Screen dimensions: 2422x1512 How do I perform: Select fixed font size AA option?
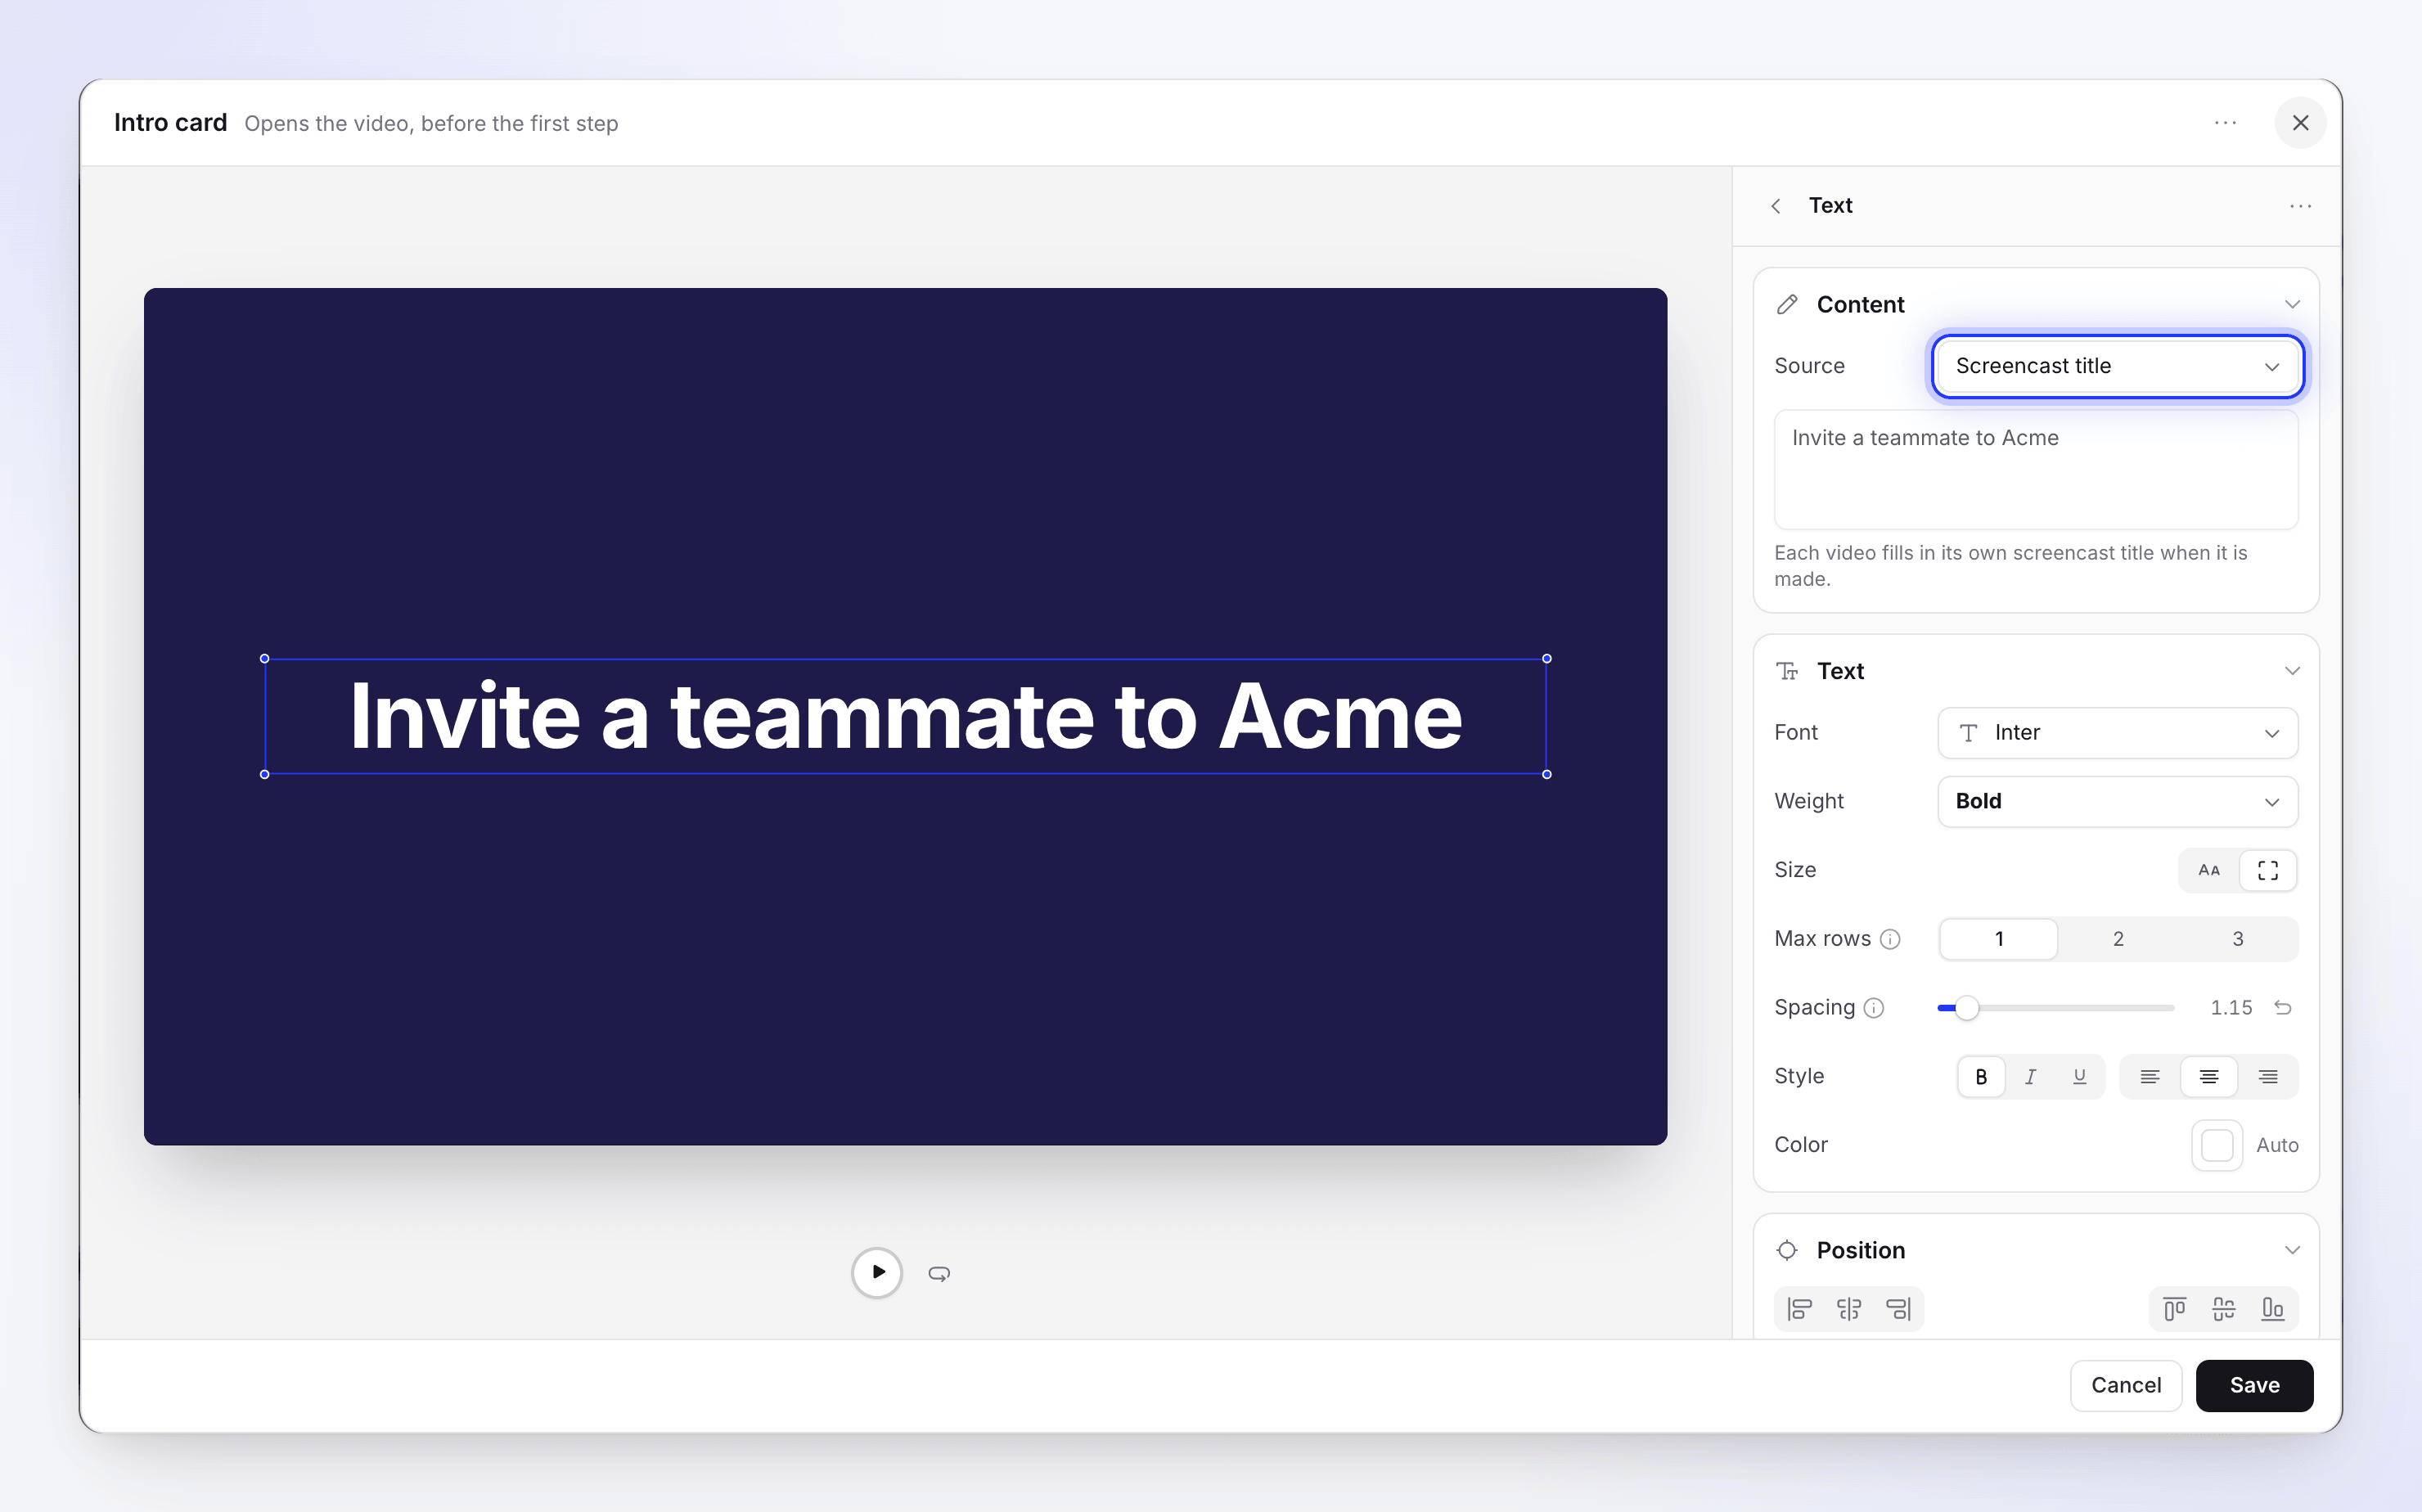pos(2209,870)
